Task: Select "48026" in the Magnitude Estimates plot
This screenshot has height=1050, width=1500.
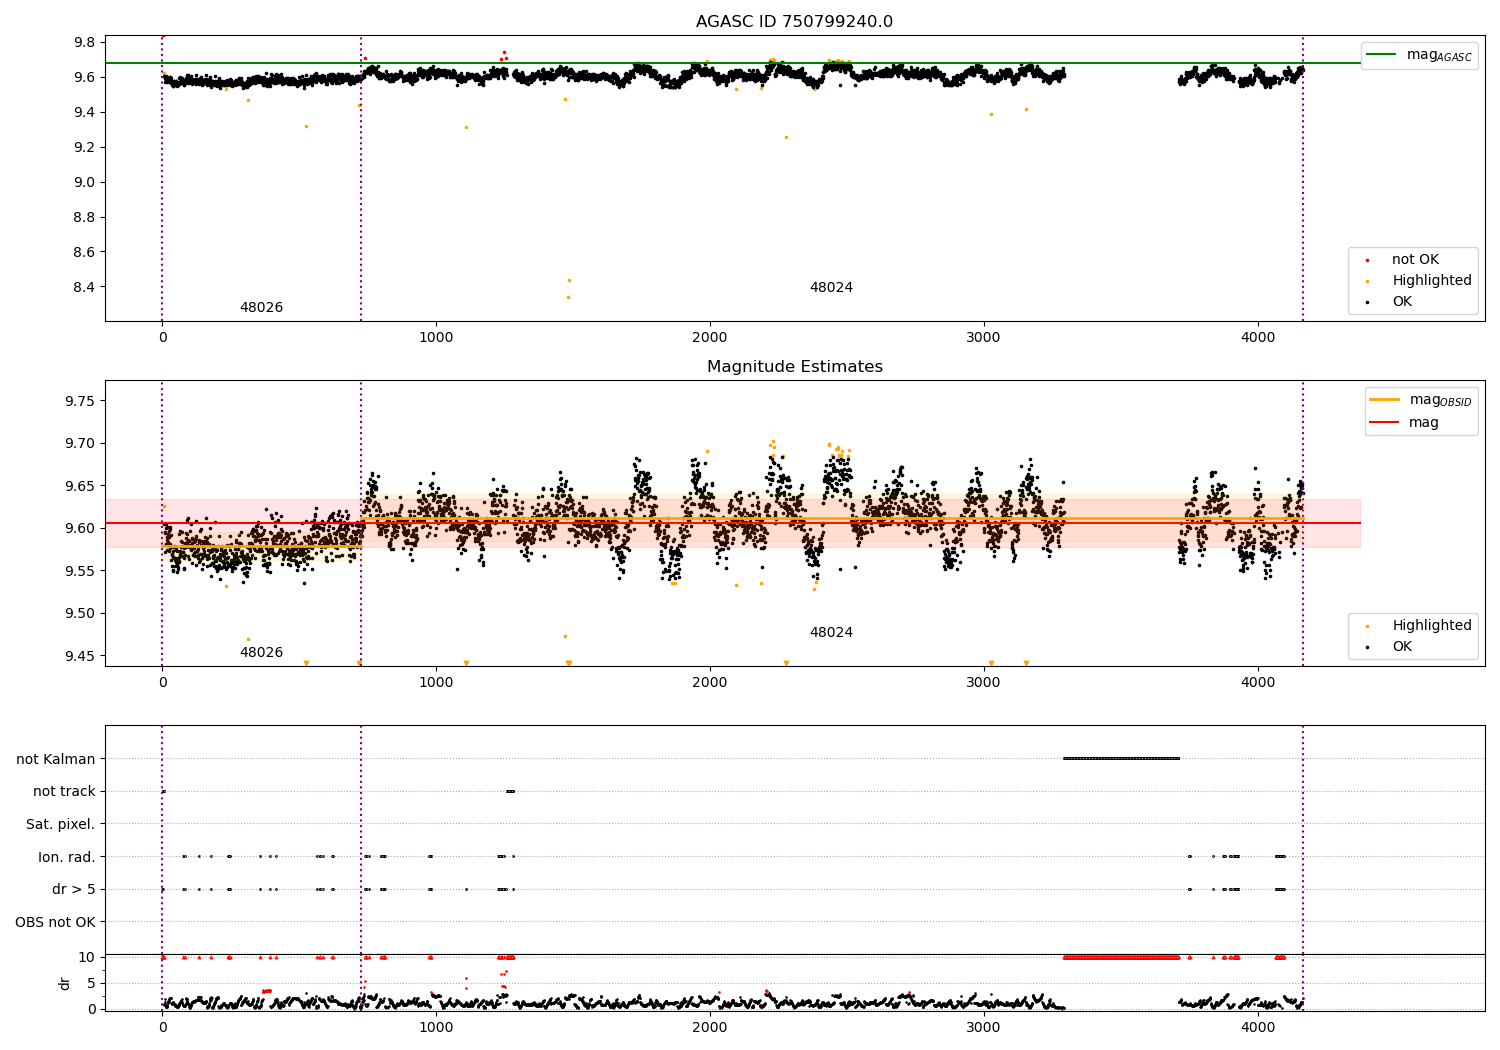Action: pyautogui.click(x=261, y=653)
